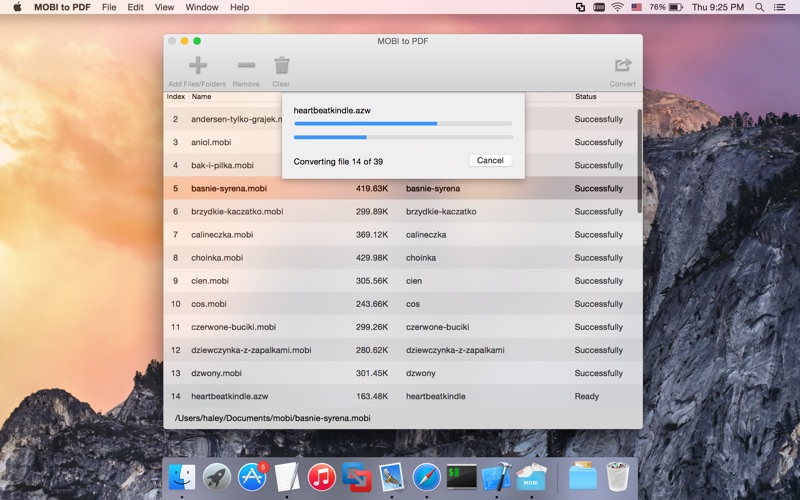Open Xcode hammer icon in dock
The height and width of the screenshot is (500, 800).
(x=496, y=478)
